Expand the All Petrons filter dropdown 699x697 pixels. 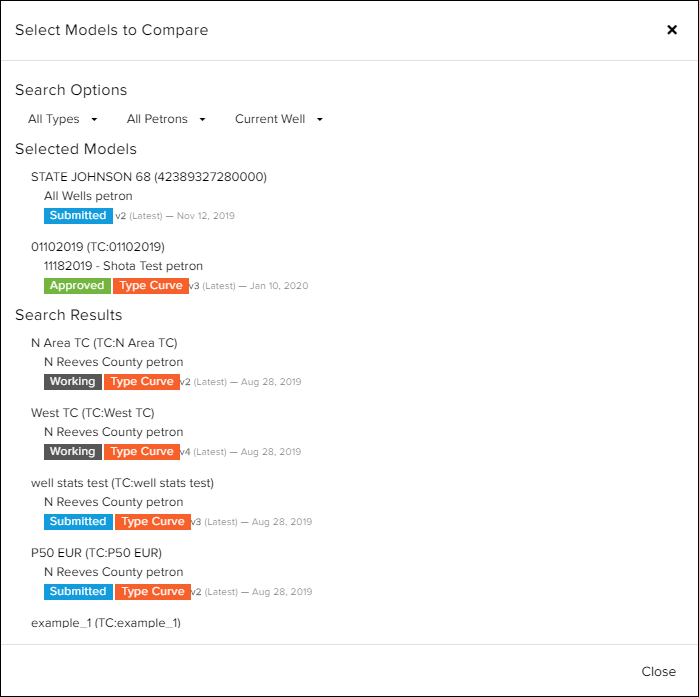tap(166, 119)
